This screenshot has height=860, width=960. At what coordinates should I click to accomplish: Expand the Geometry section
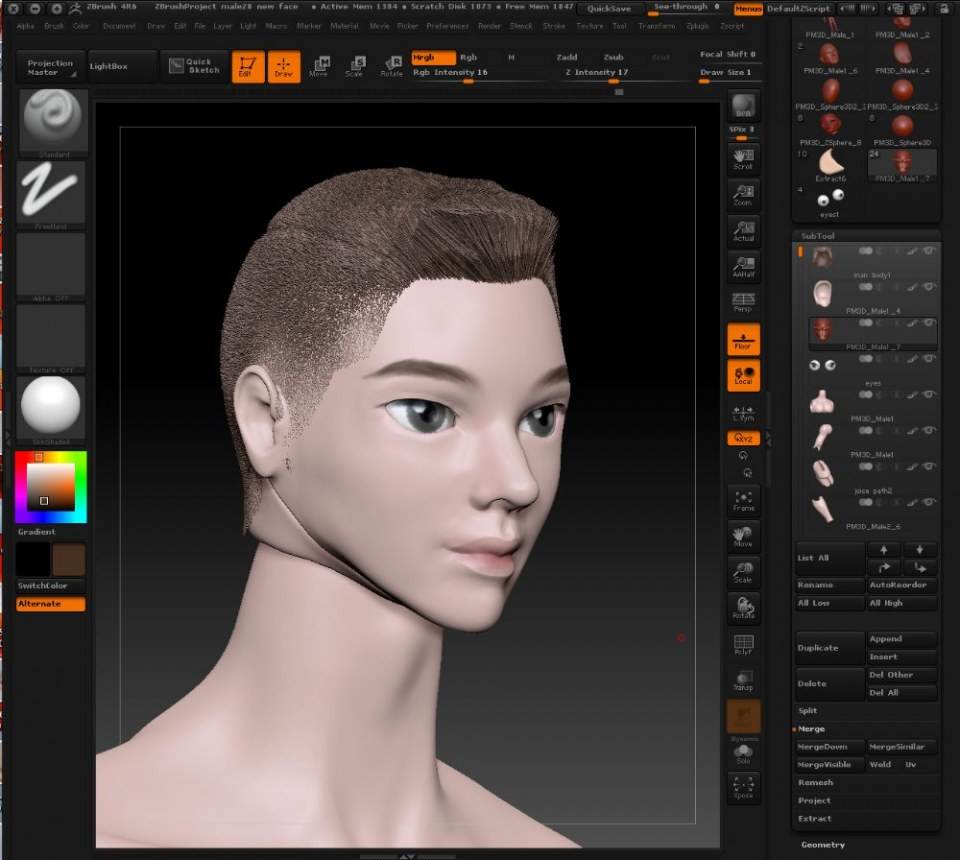click(823, 845)
